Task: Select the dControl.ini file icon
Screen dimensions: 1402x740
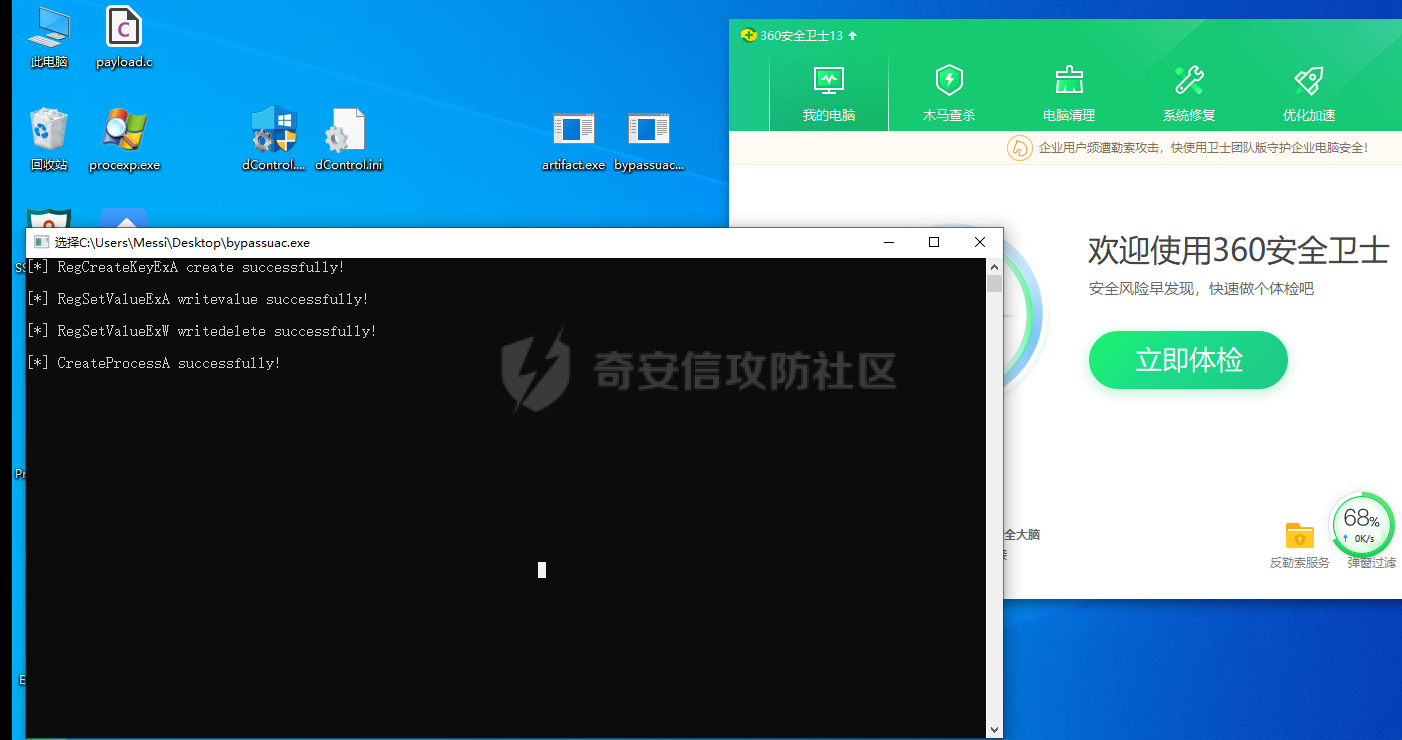Action: click(x=348, y=140)
